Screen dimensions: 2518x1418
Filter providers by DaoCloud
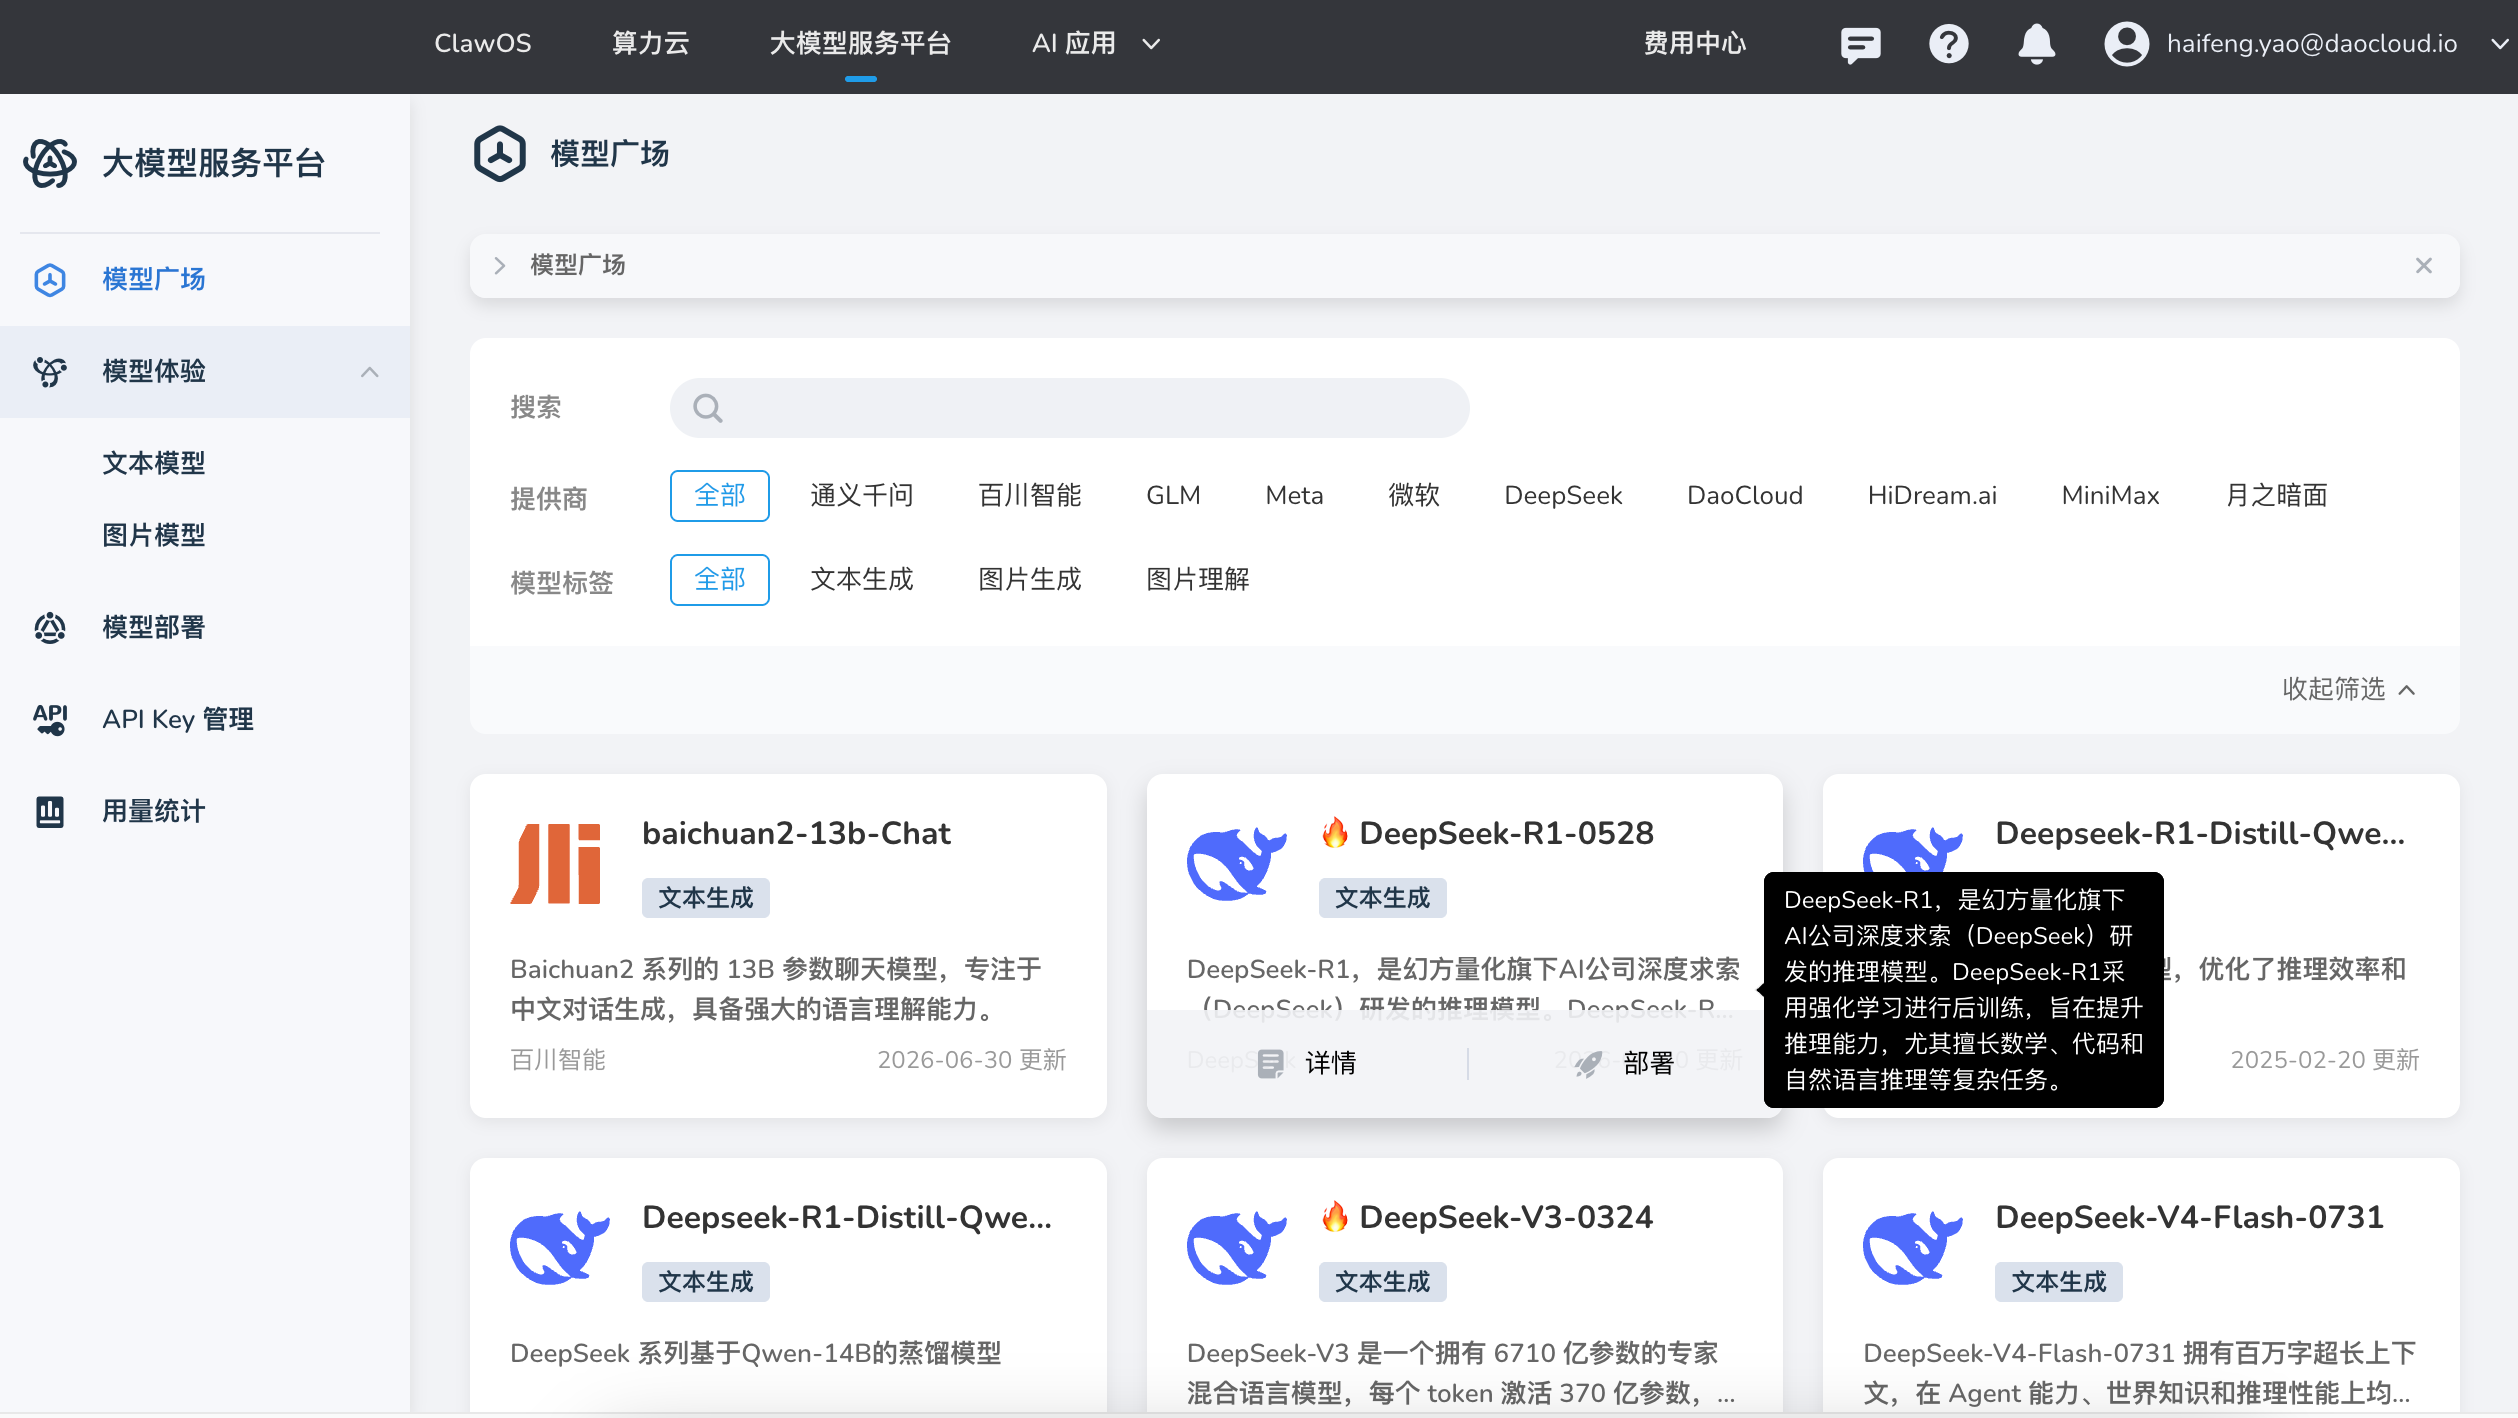tap(1745, 496)
